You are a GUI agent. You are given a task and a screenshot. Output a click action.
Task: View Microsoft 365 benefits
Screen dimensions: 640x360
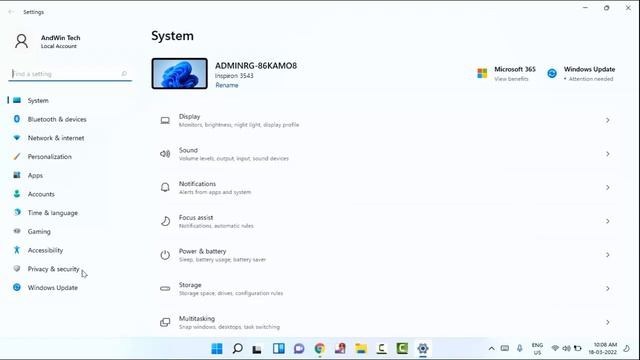511,79
